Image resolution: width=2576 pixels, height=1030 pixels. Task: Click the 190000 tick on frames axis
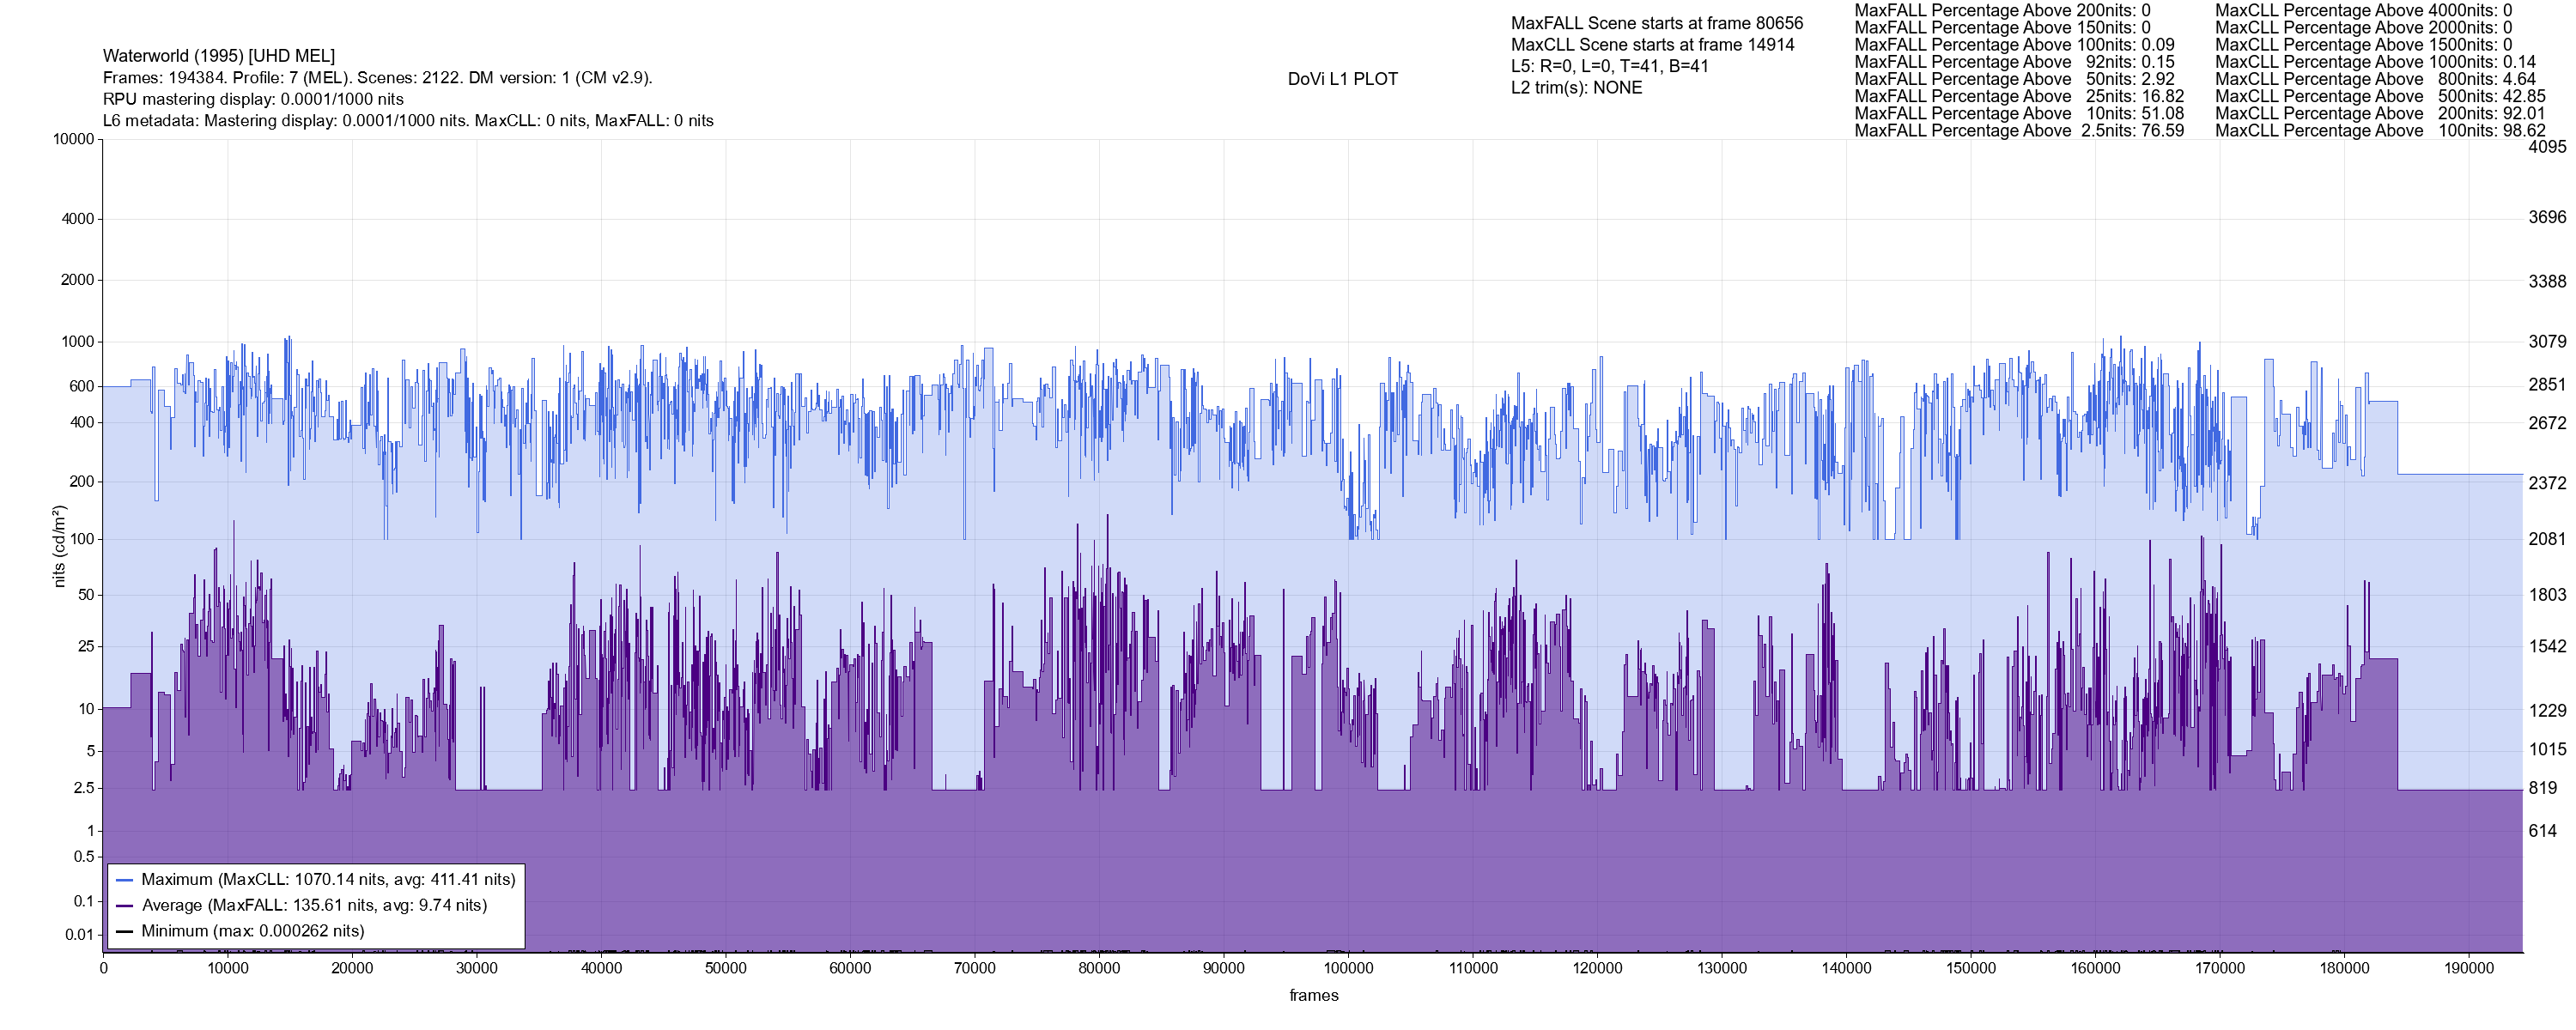coord(2469,968)
